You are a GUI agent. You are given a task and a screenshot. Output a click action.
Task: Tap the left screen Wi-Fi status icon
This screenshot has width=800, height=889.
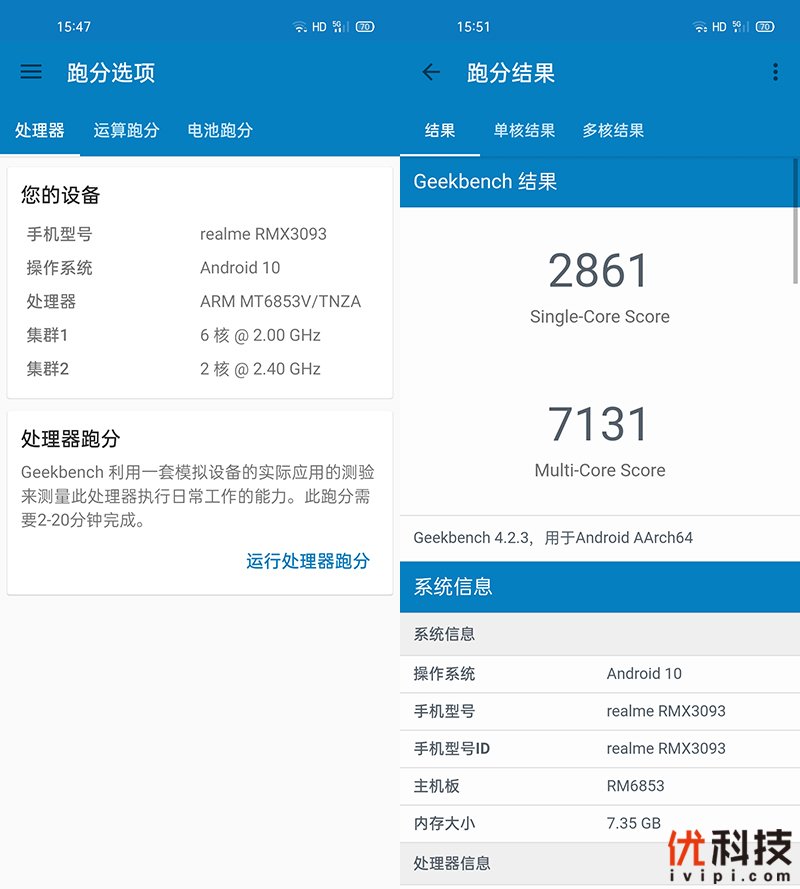[300, 27]
